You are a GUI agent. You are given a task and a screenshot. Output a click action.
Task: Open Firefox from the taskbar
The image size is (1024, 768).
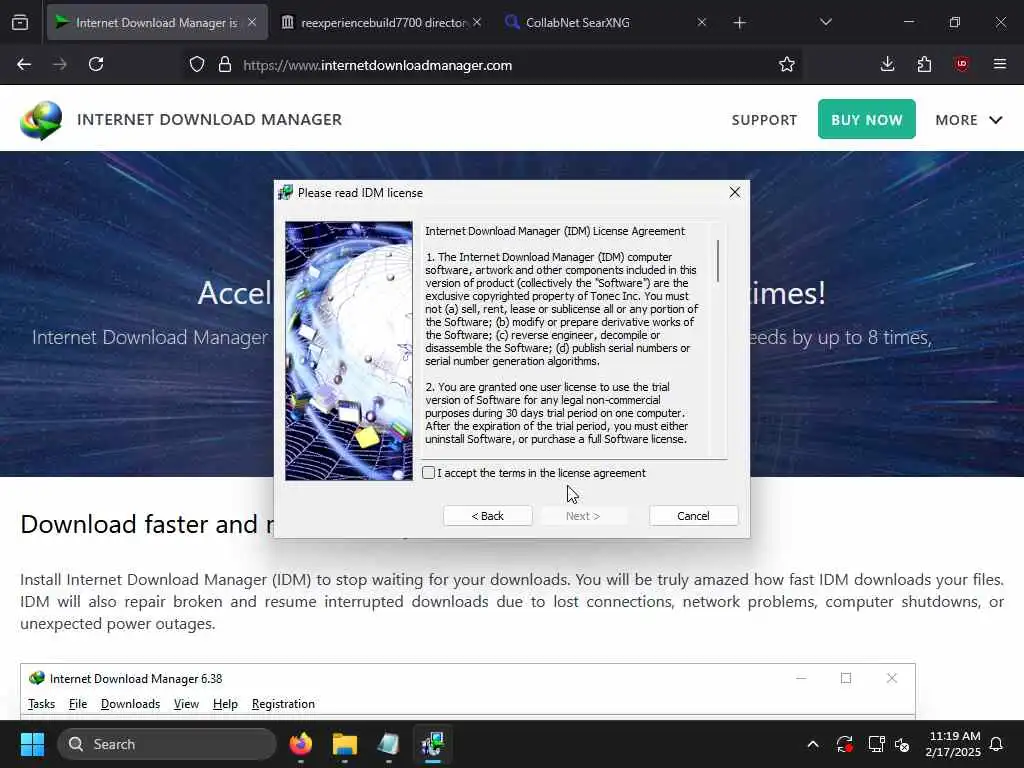301,744
